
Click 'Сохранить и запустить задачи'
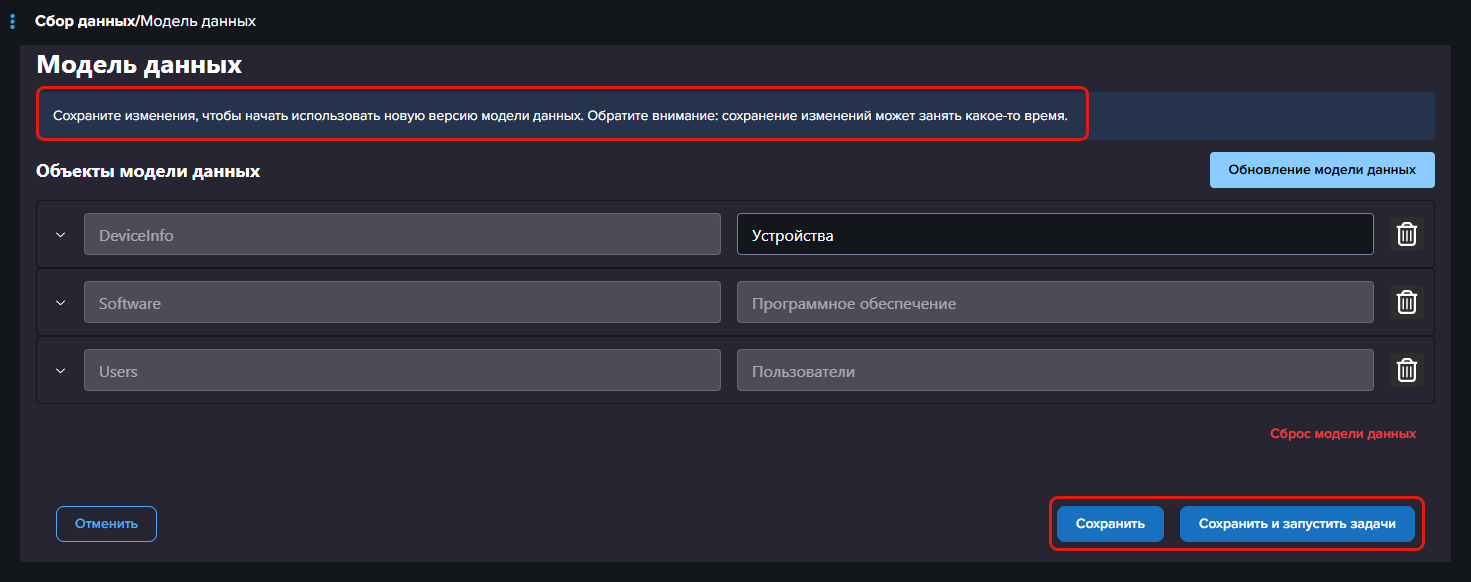pyautogui.click(x=1296, y=524)
